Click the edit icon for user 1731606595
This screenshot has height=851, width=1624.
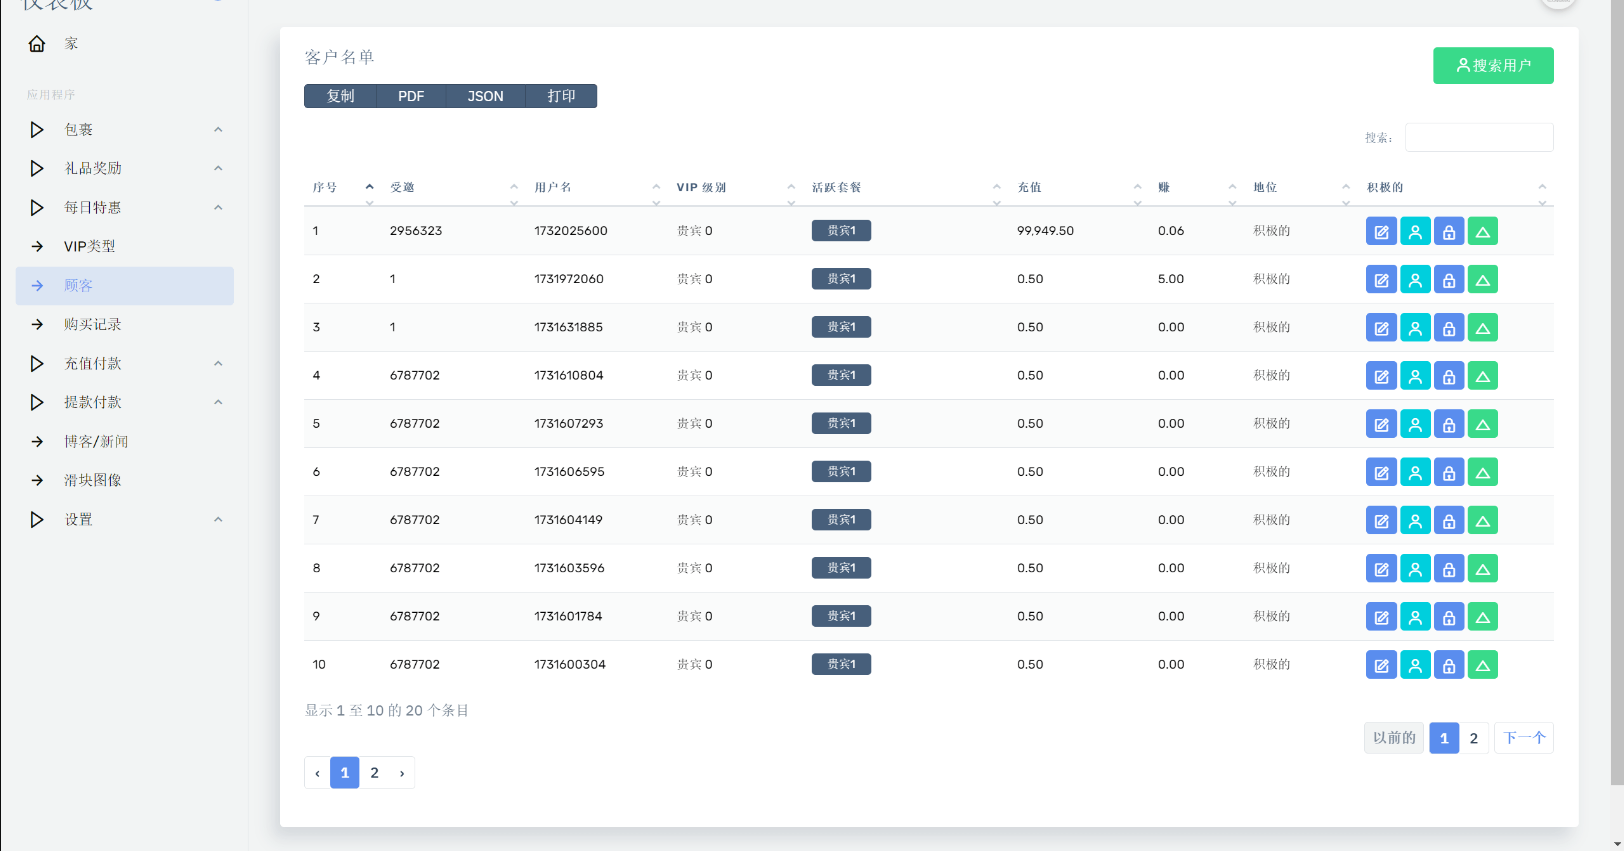pos(1381,473)
